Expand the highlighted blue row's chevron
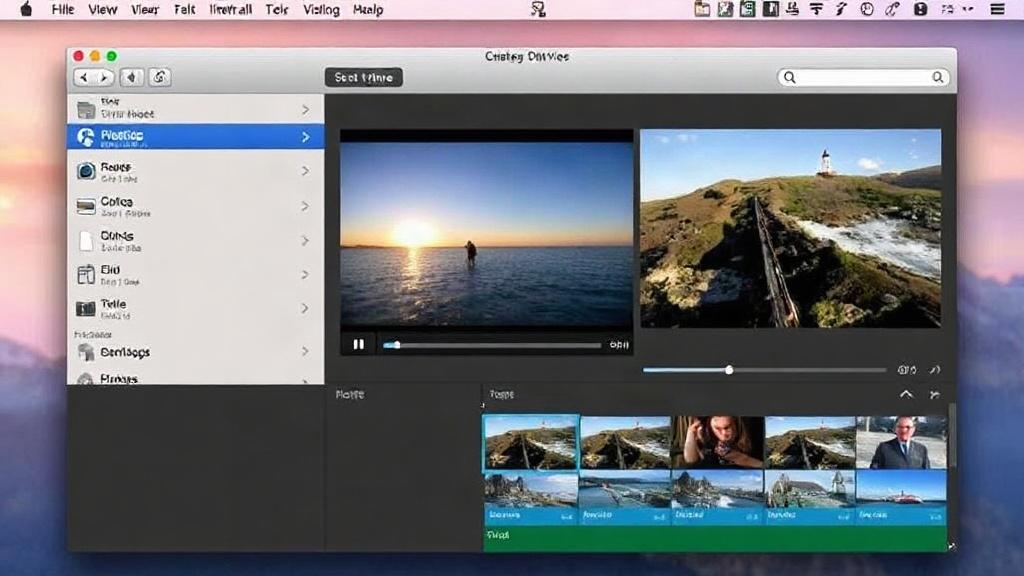Viewport: 1024px width, 576px height. [306, 136]
